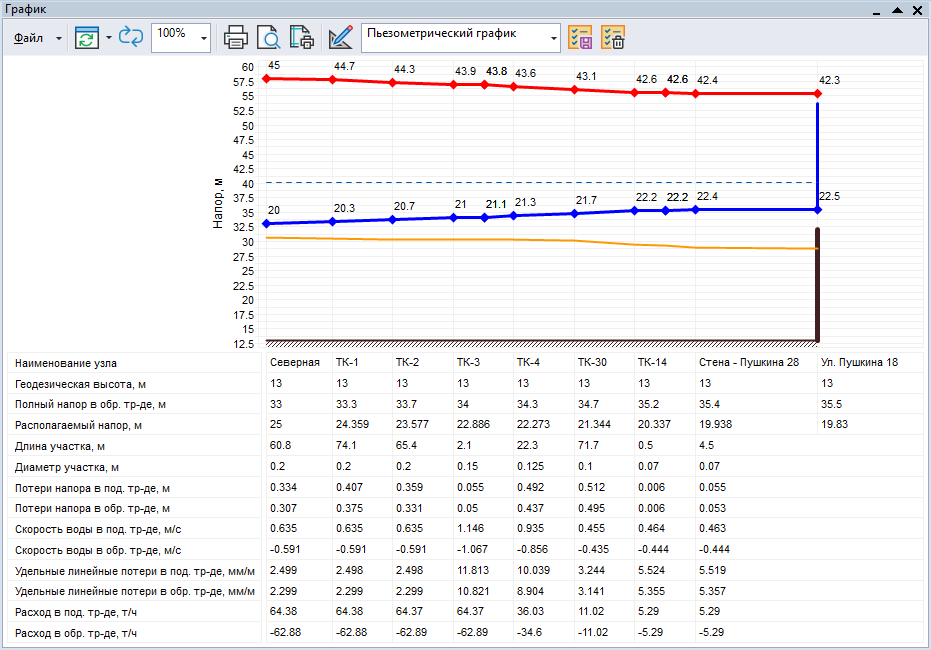Expand the arrow next to Файл
The image size is (931, 650).
tap(59, 39)
